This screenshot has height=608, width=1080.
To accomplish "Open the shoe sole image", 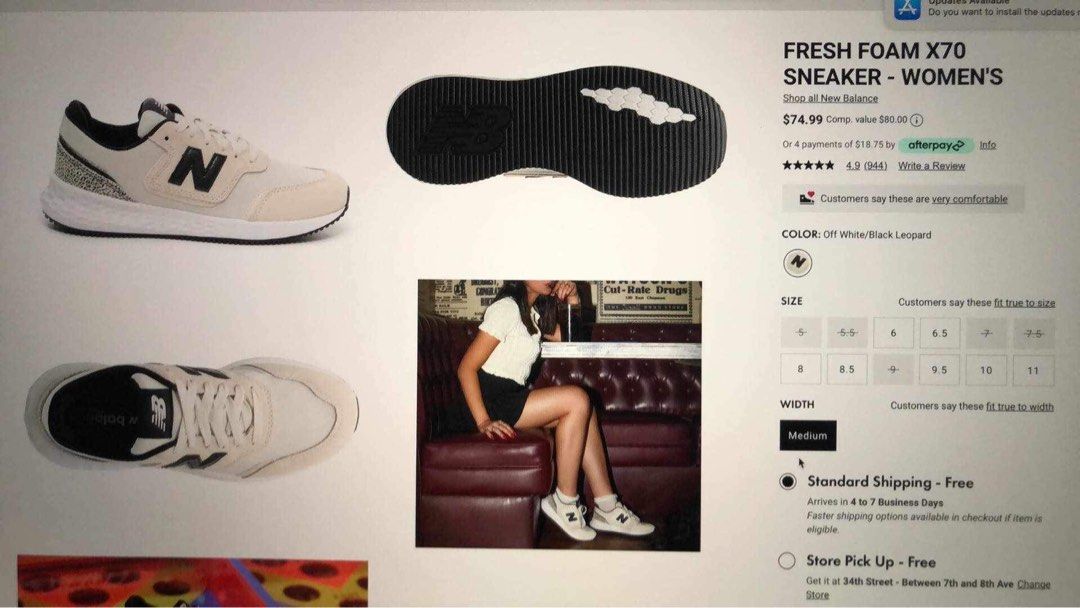I will (556, 131).
